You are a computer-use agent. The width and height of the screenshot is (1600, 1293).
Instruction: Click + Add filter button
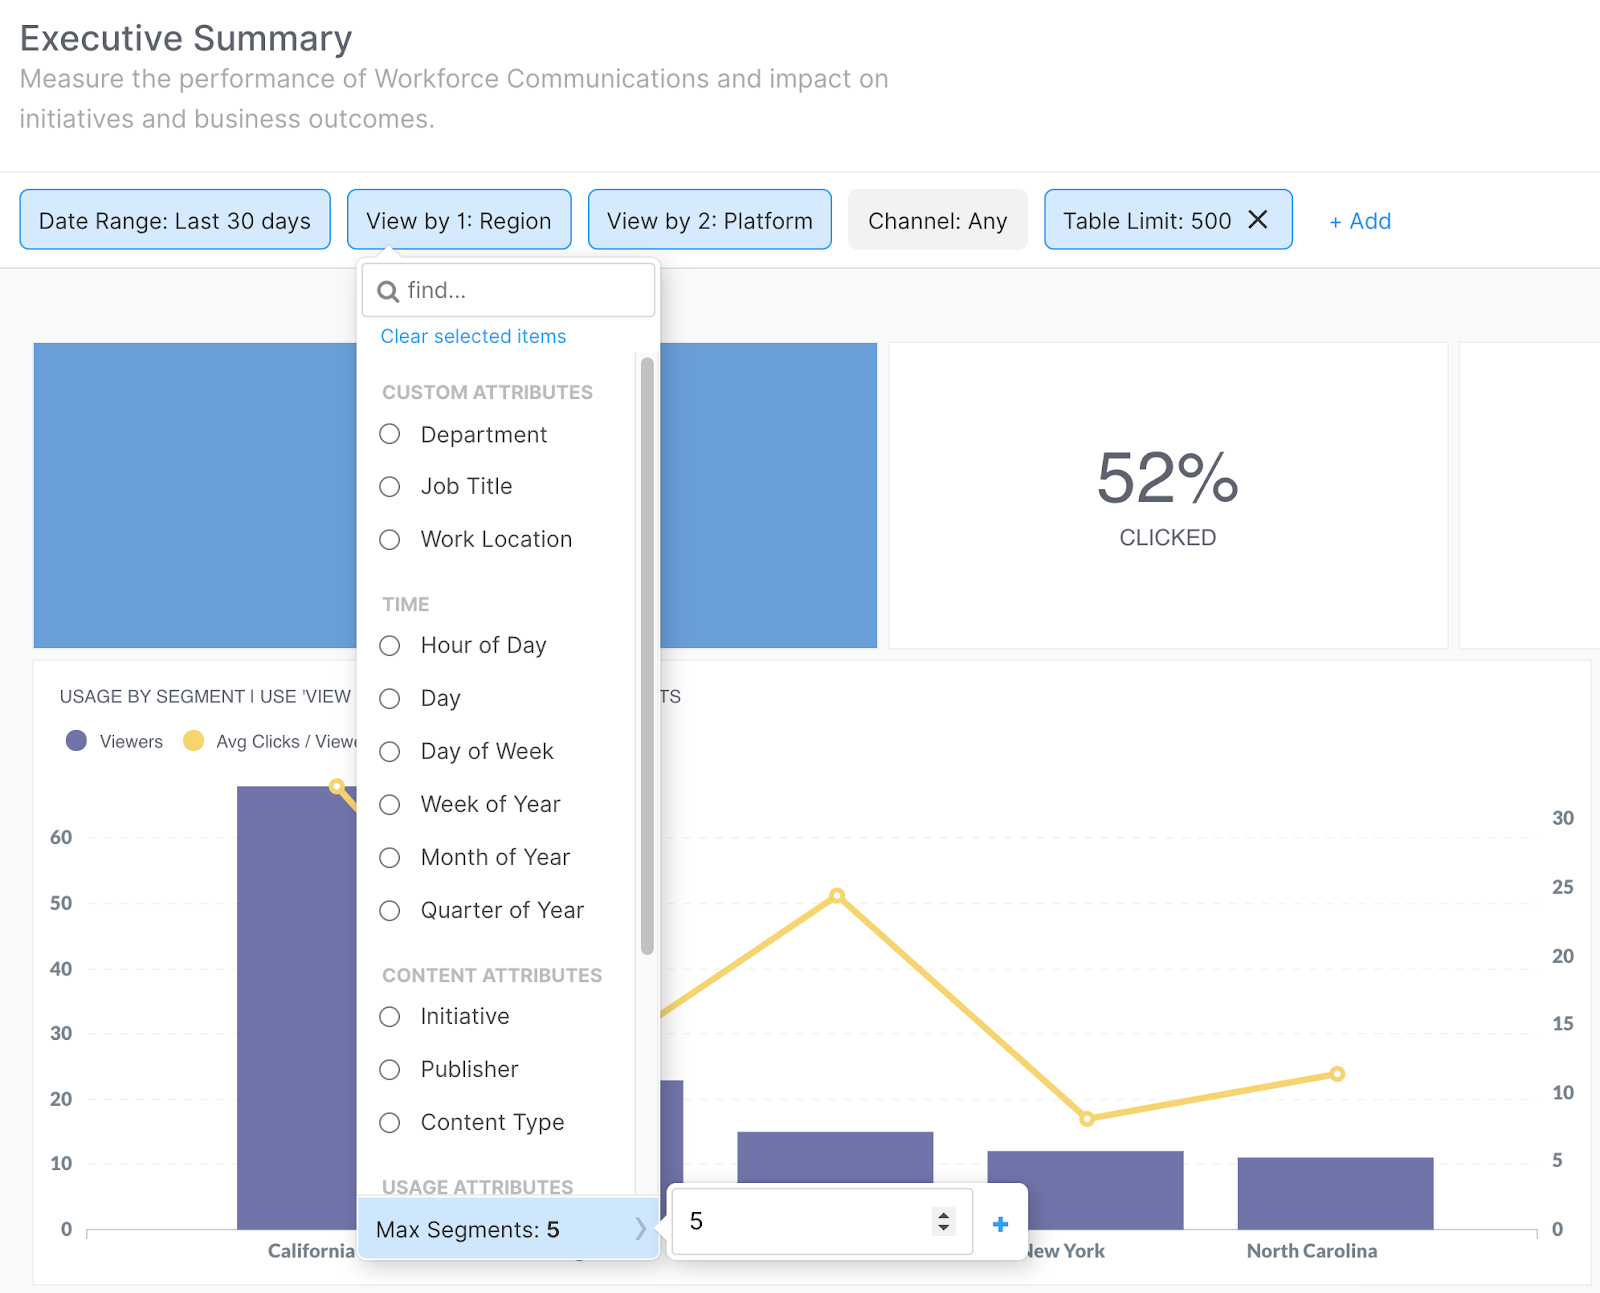(x=1360, y=221)
